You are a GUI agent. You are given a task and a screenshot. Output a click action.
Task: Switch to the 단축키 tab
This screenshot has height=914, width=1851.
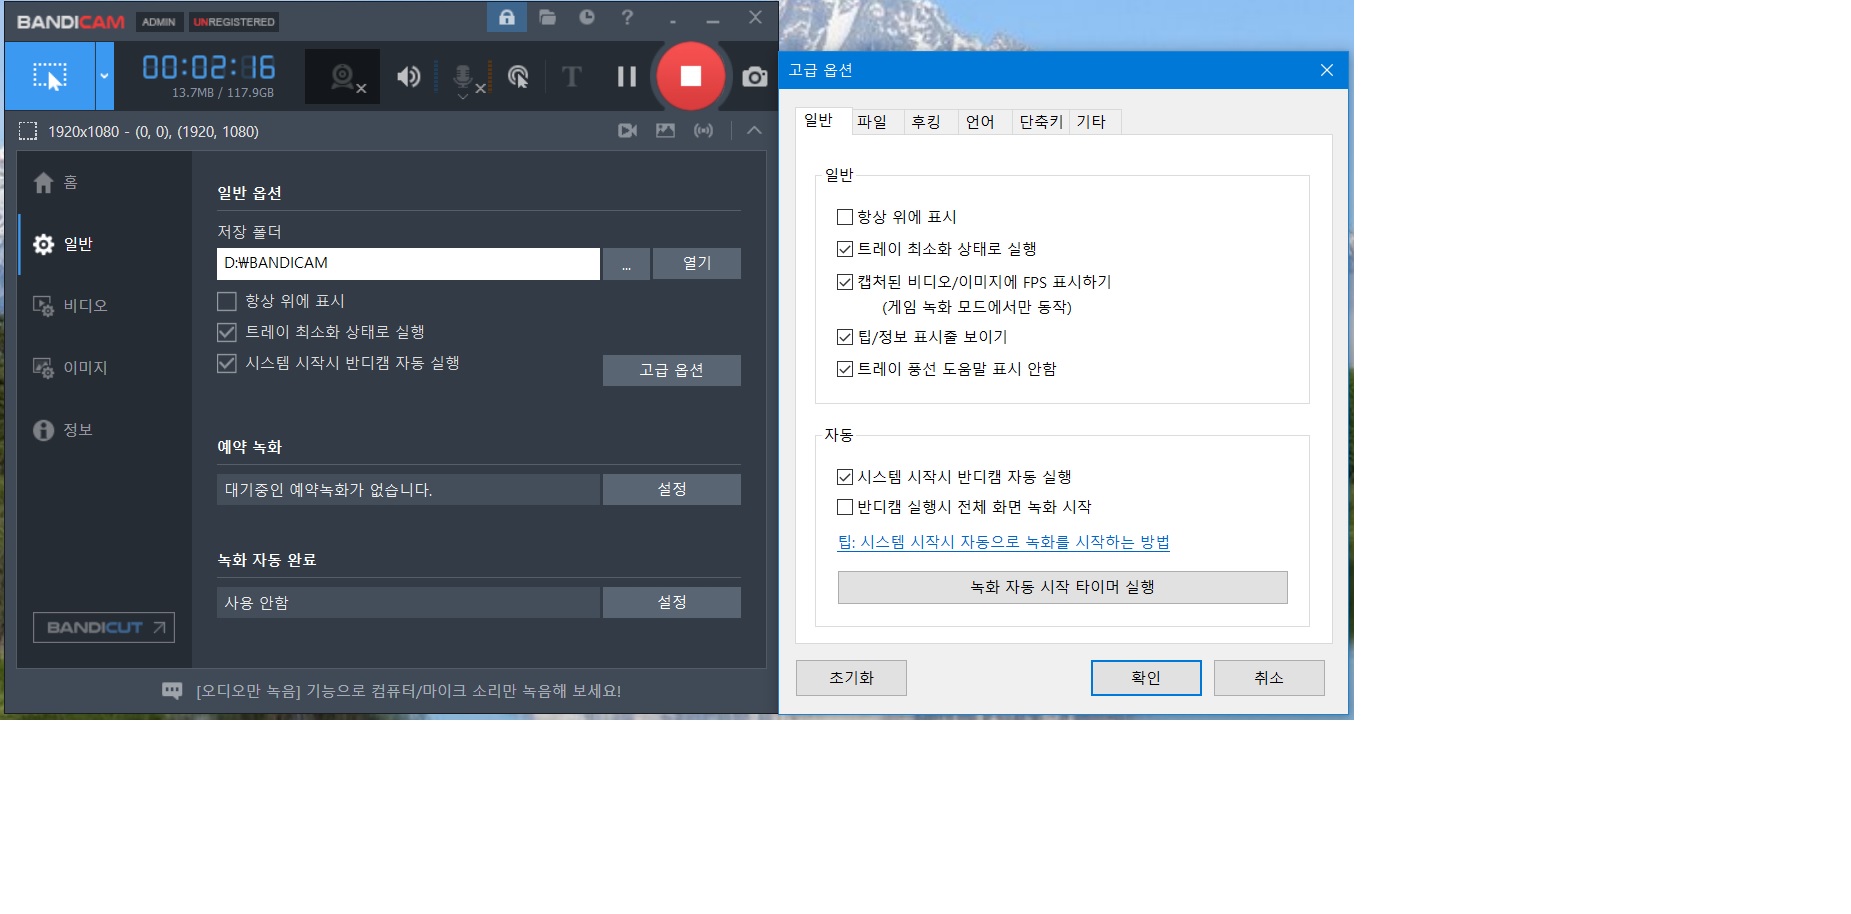coord(1041,122)
